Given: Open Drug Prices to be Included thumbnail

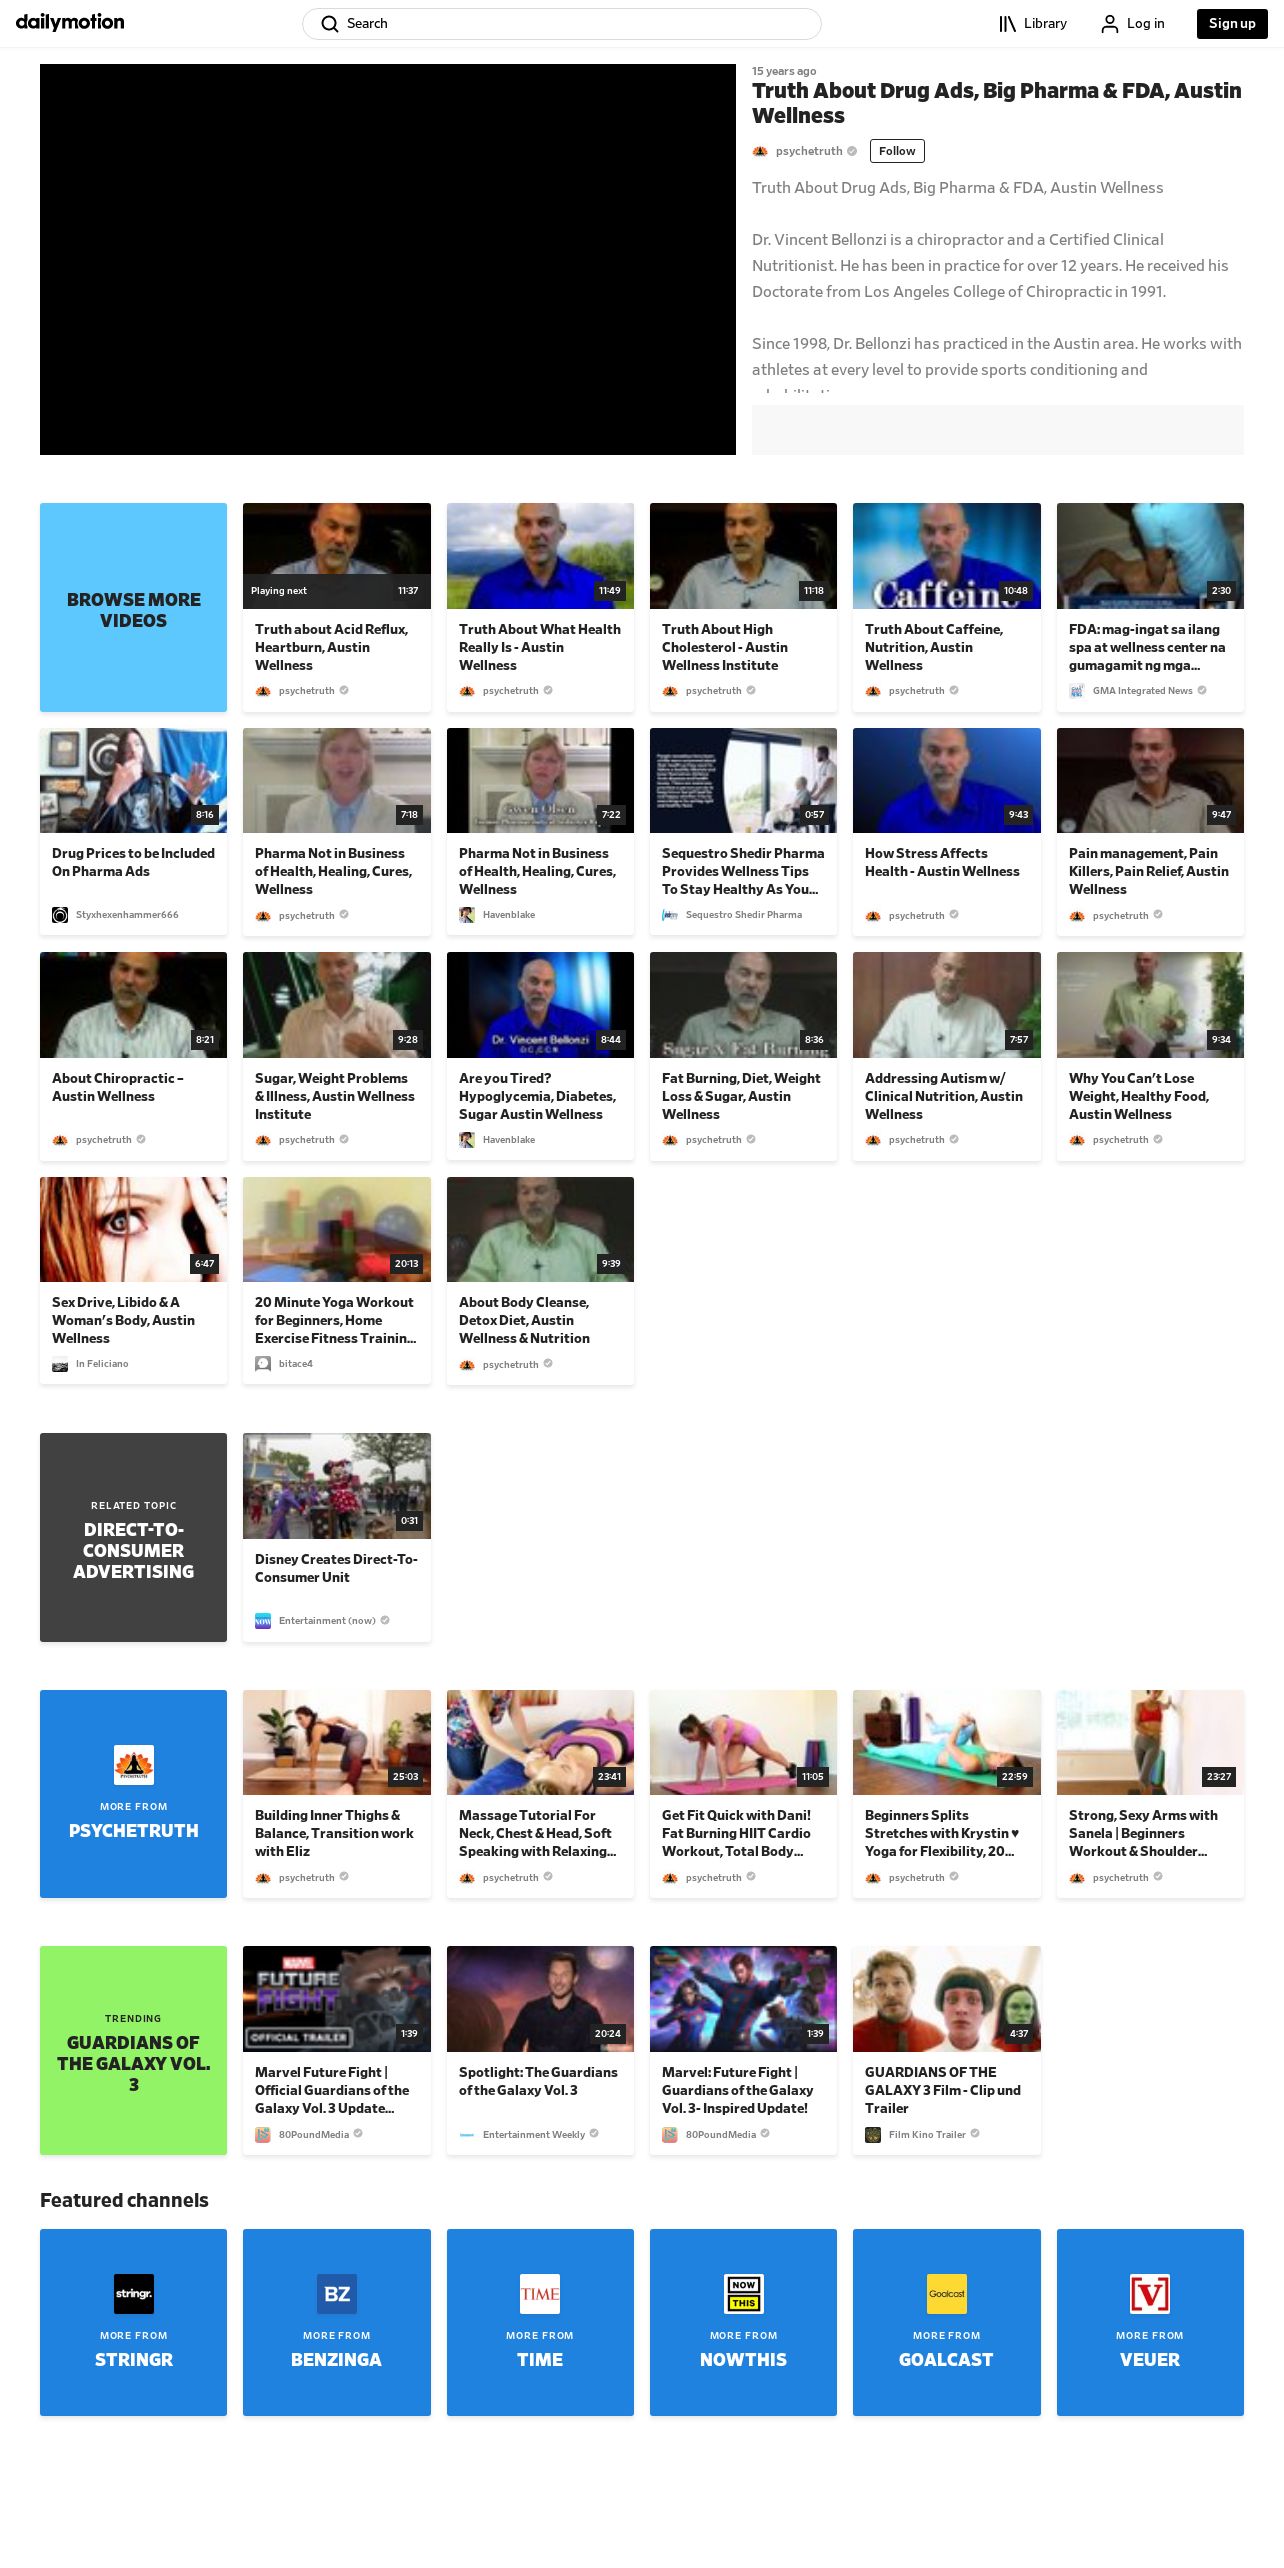Looking at the screenshot, I should pyautogui.click(x=134, y=781).
